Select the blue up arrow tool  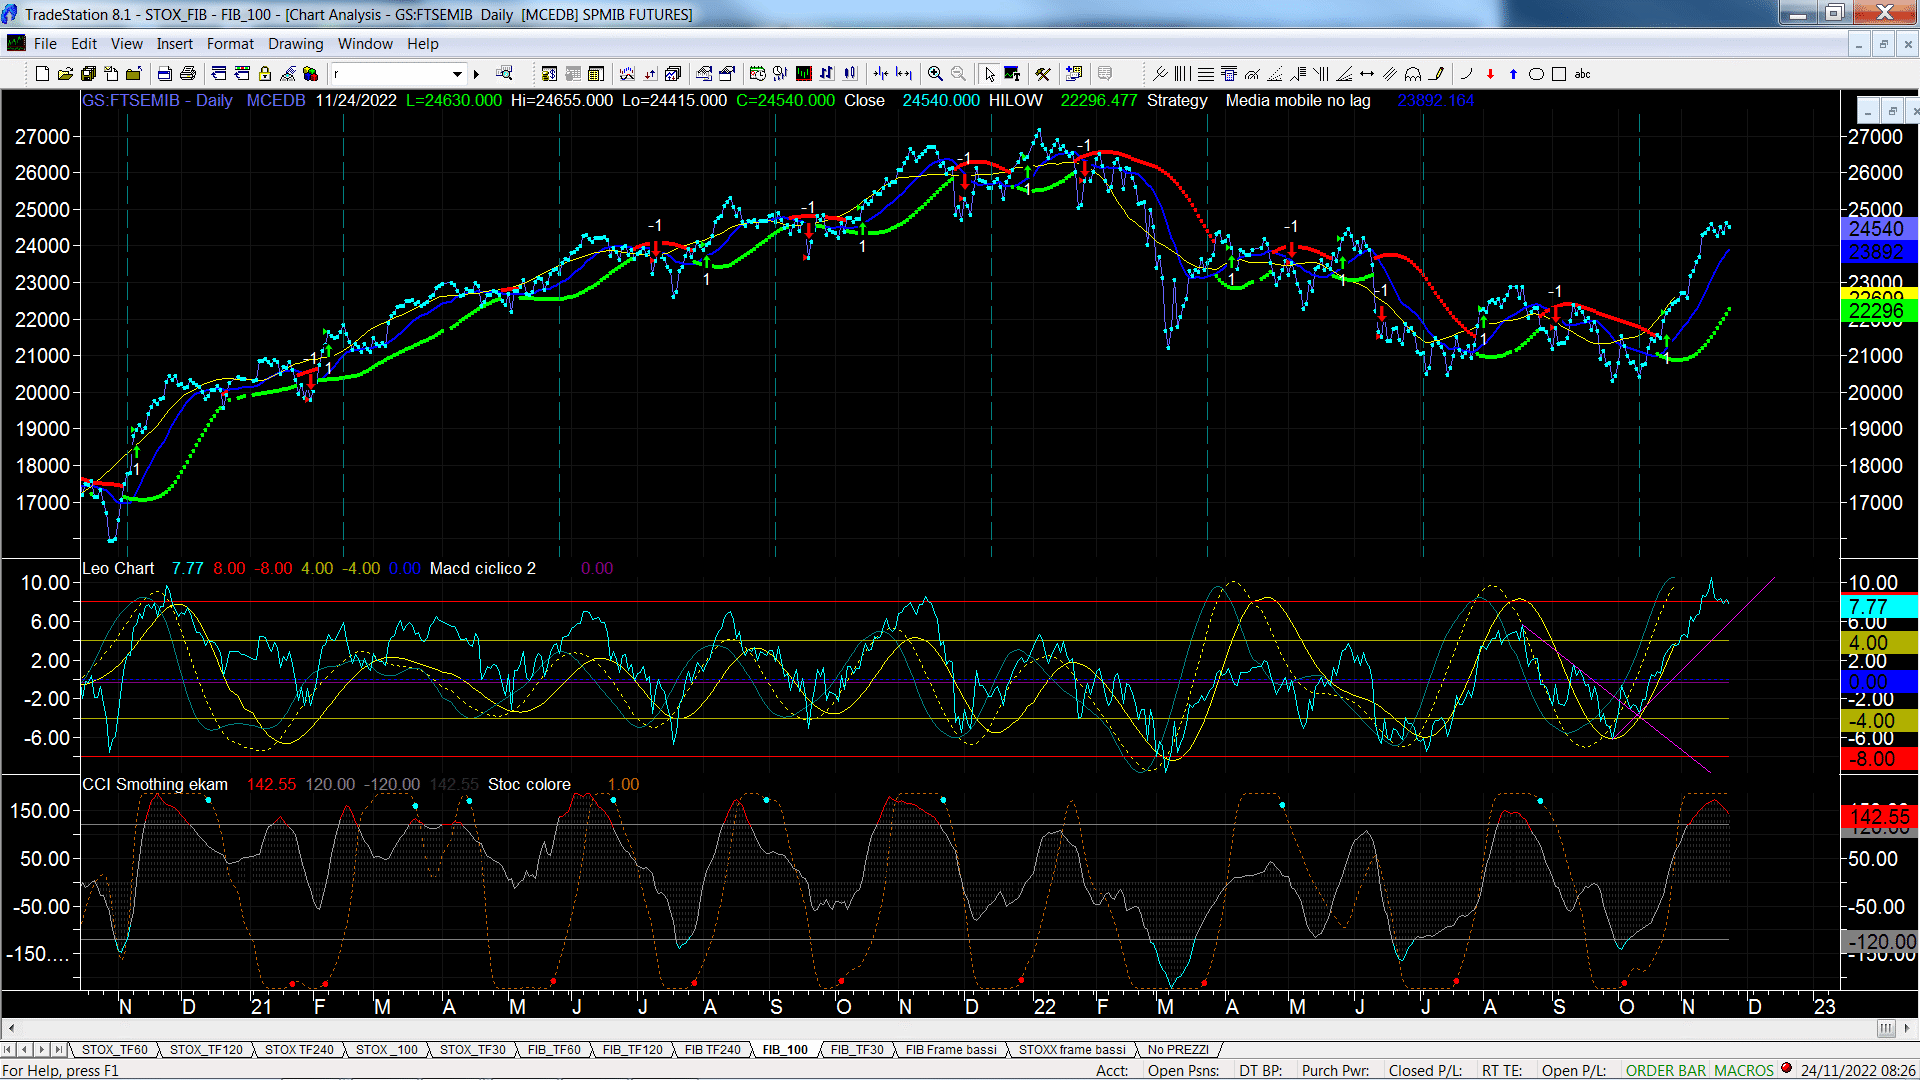coord(1513,74)
